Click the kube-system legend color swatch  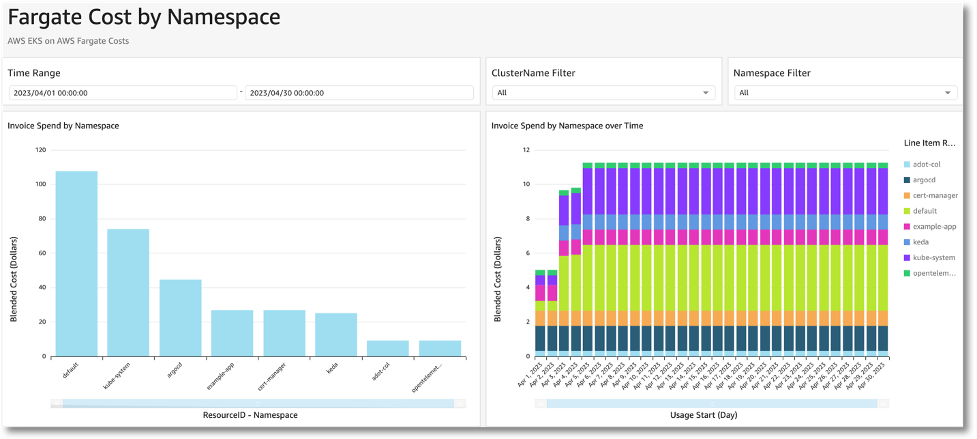[x=907, y=258]
